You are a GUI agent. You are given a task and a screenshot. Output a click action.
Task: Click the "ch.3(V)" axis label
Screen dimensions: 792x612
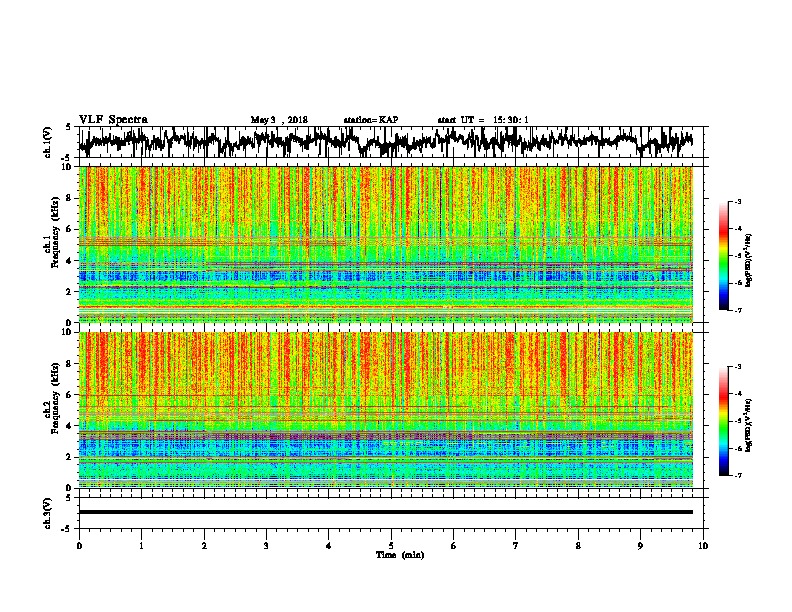47,513
